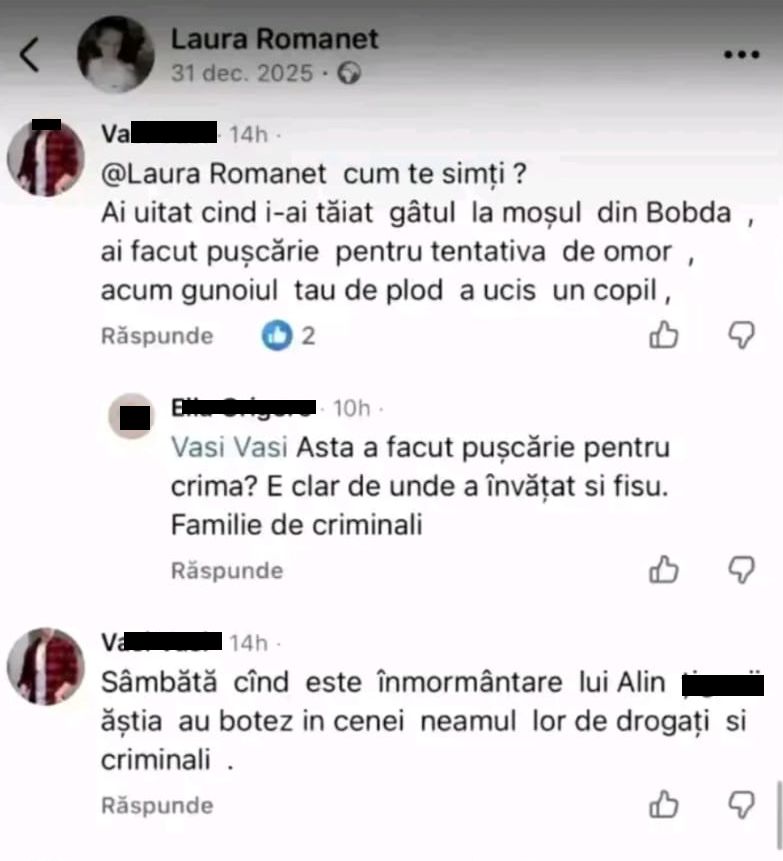783x861 pixels.
Task: Open the Laura Romanet name link
Action: pyautogui.click(x=275, y=39)
